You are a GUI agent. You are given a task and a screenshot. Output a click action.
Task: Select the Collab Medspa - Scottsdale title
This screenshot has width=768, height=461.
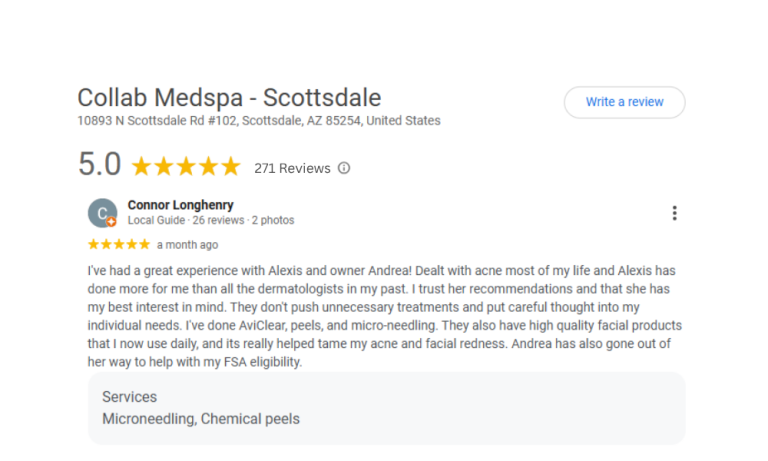(229, 98)
